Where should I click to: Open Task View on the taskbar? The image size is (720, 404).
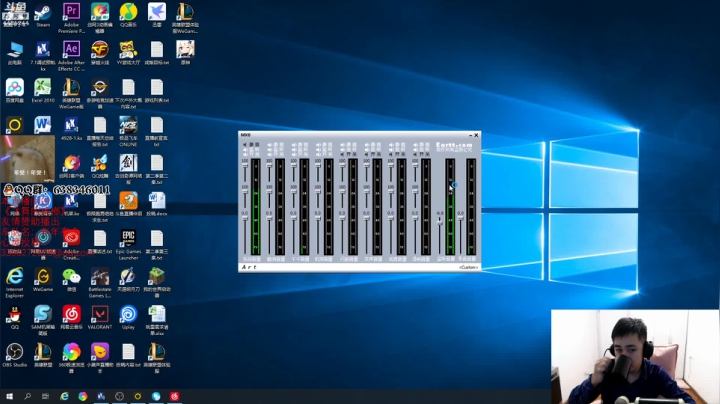[45, 396]
